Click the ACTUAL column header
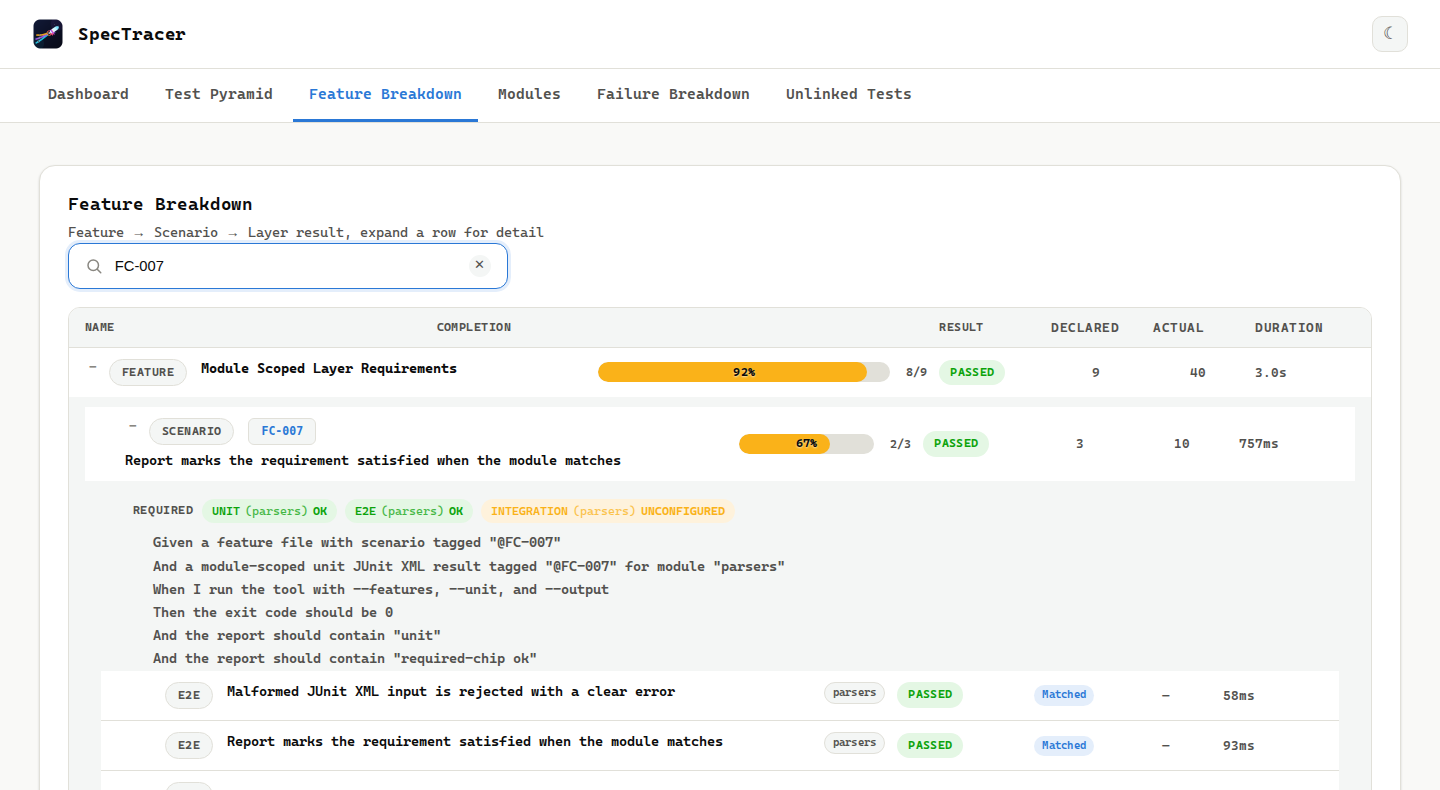 [1178, 328]
